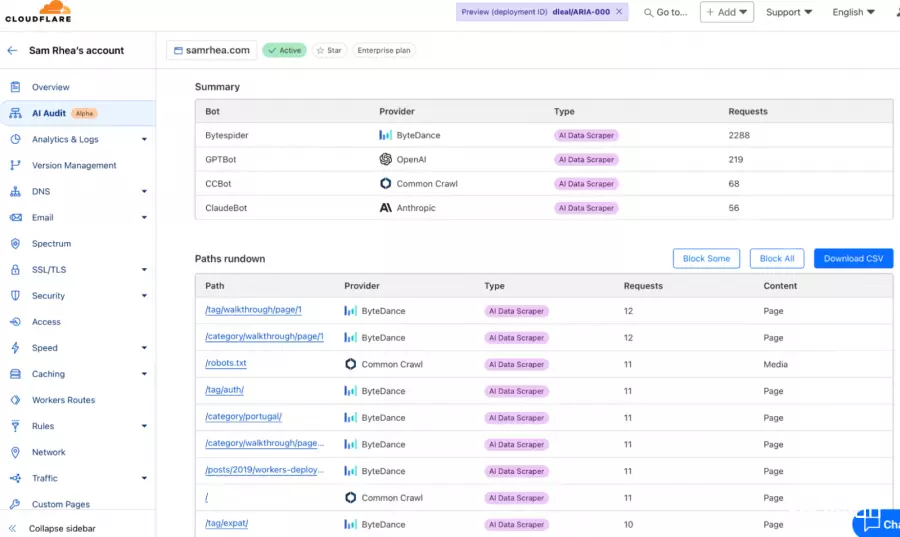This screenshot has height=537, width=900.
Task: Click the Block Some button
Action: coord(707,259)
